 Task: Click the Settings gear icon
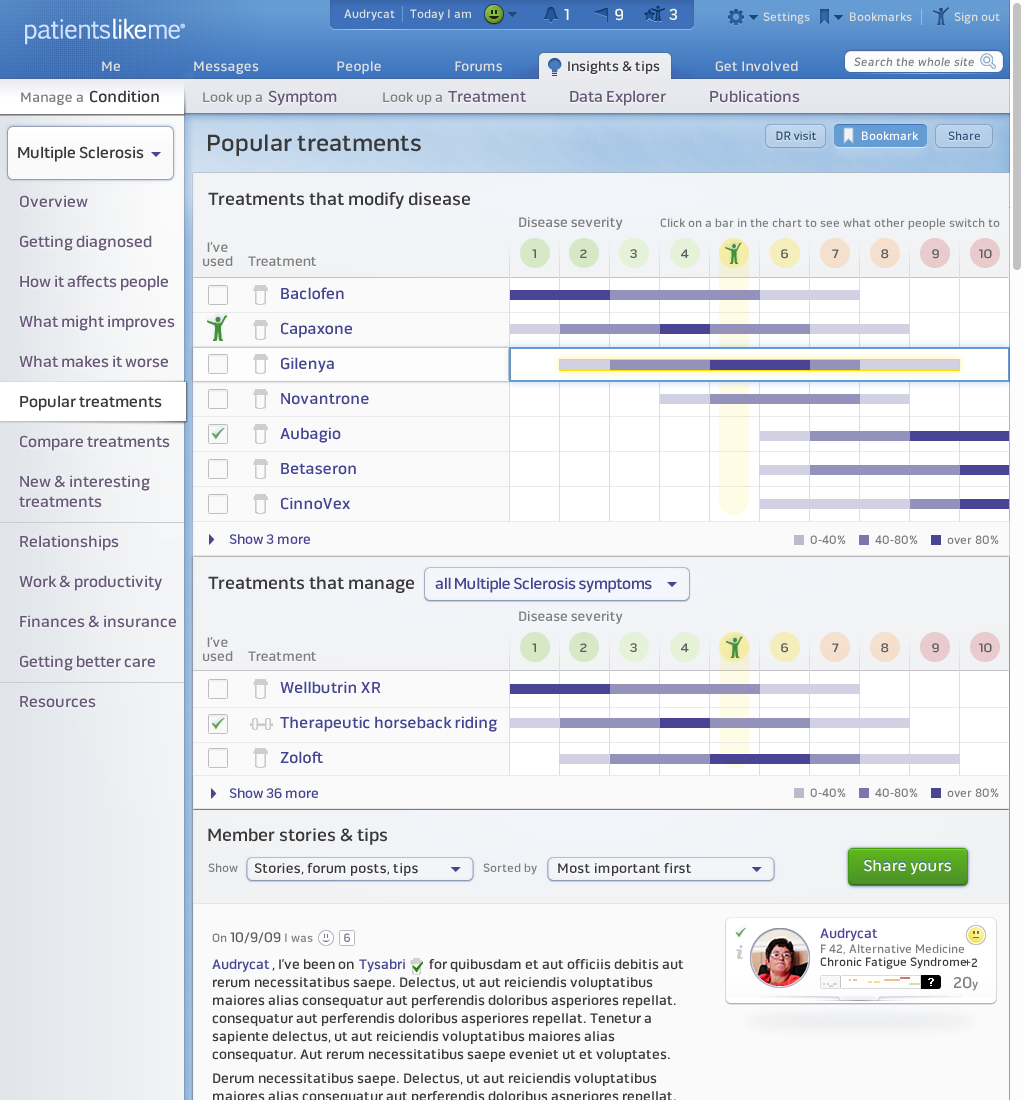click(736, 17)
